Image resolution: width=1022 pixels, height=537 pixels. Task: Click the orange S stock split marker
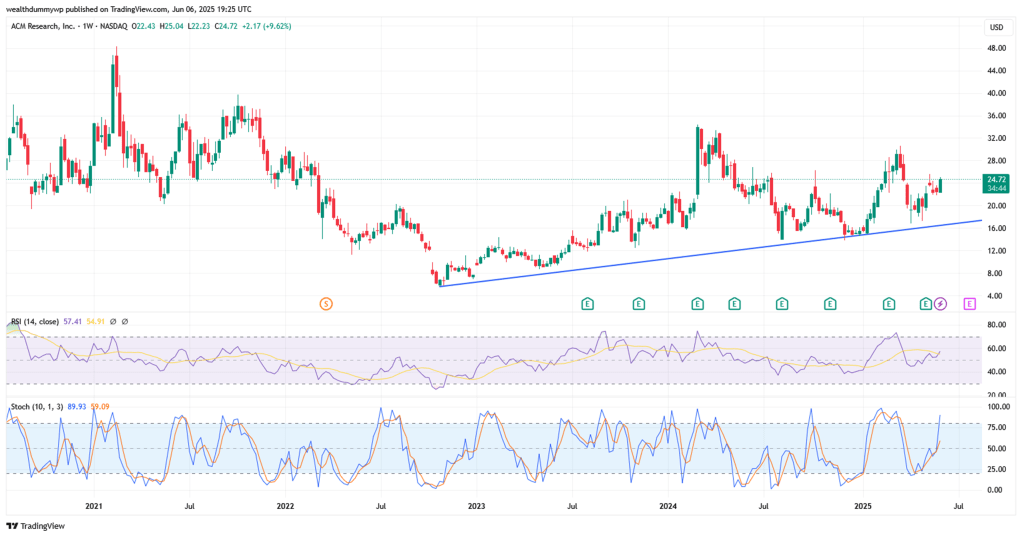point(327,304)
